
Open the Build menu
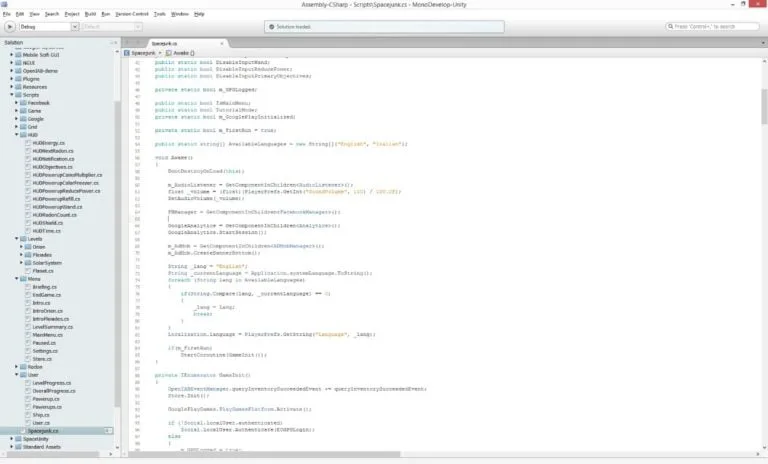click(90, 14)
